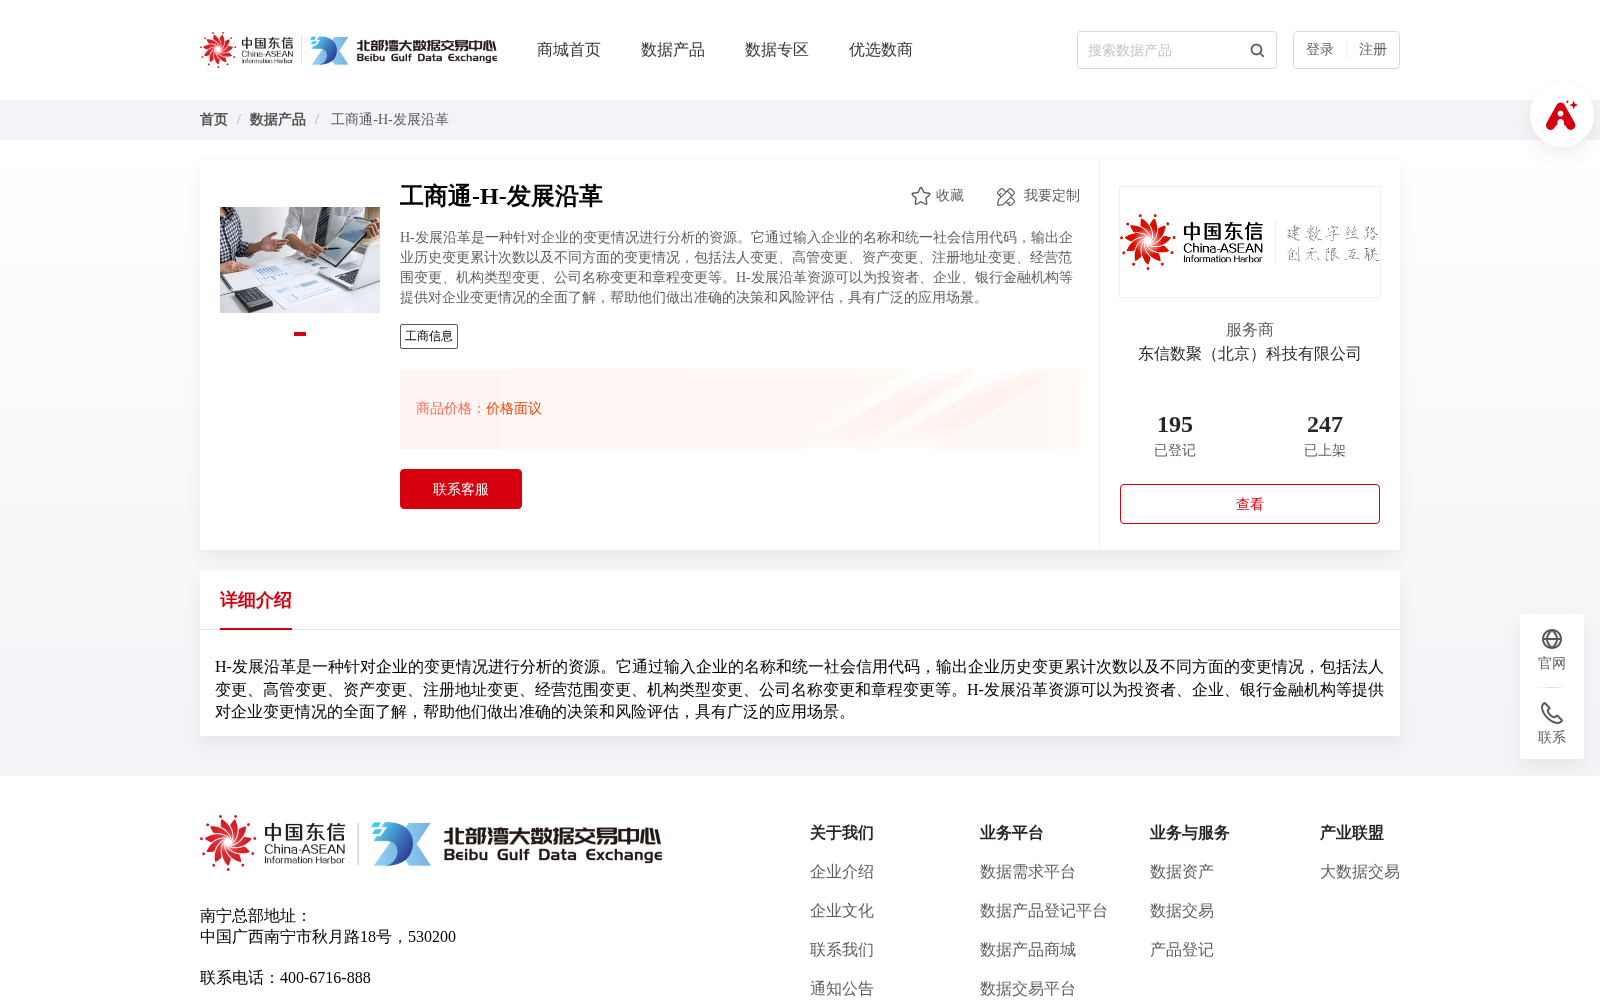Open footer link 产品登记
Image resolution: width=1600 pixels, height=1000 pixels.
[x=1182, y=950]
